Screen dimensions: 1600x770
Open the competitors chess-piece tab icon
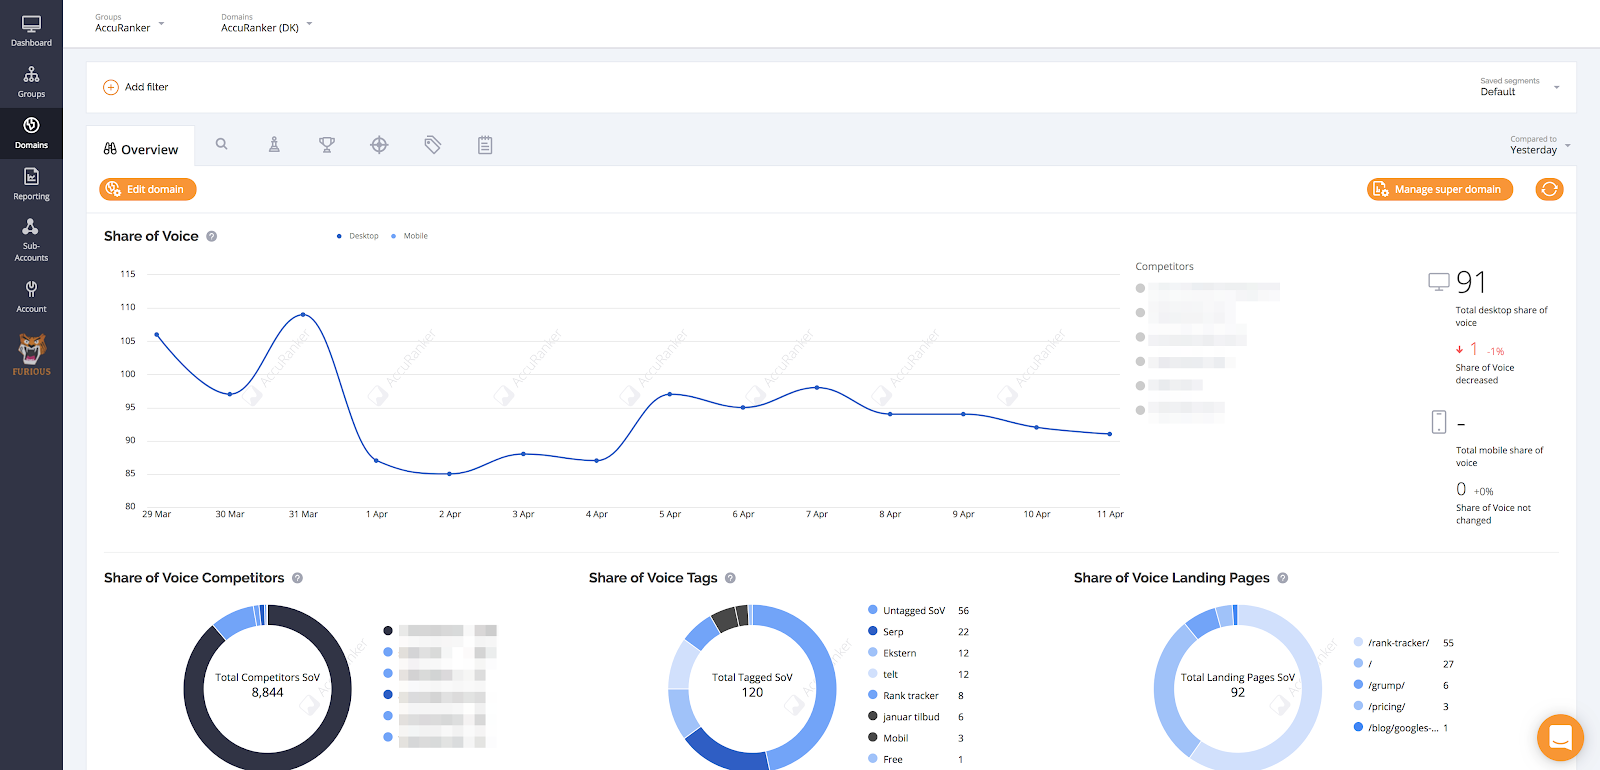point(274,145)
